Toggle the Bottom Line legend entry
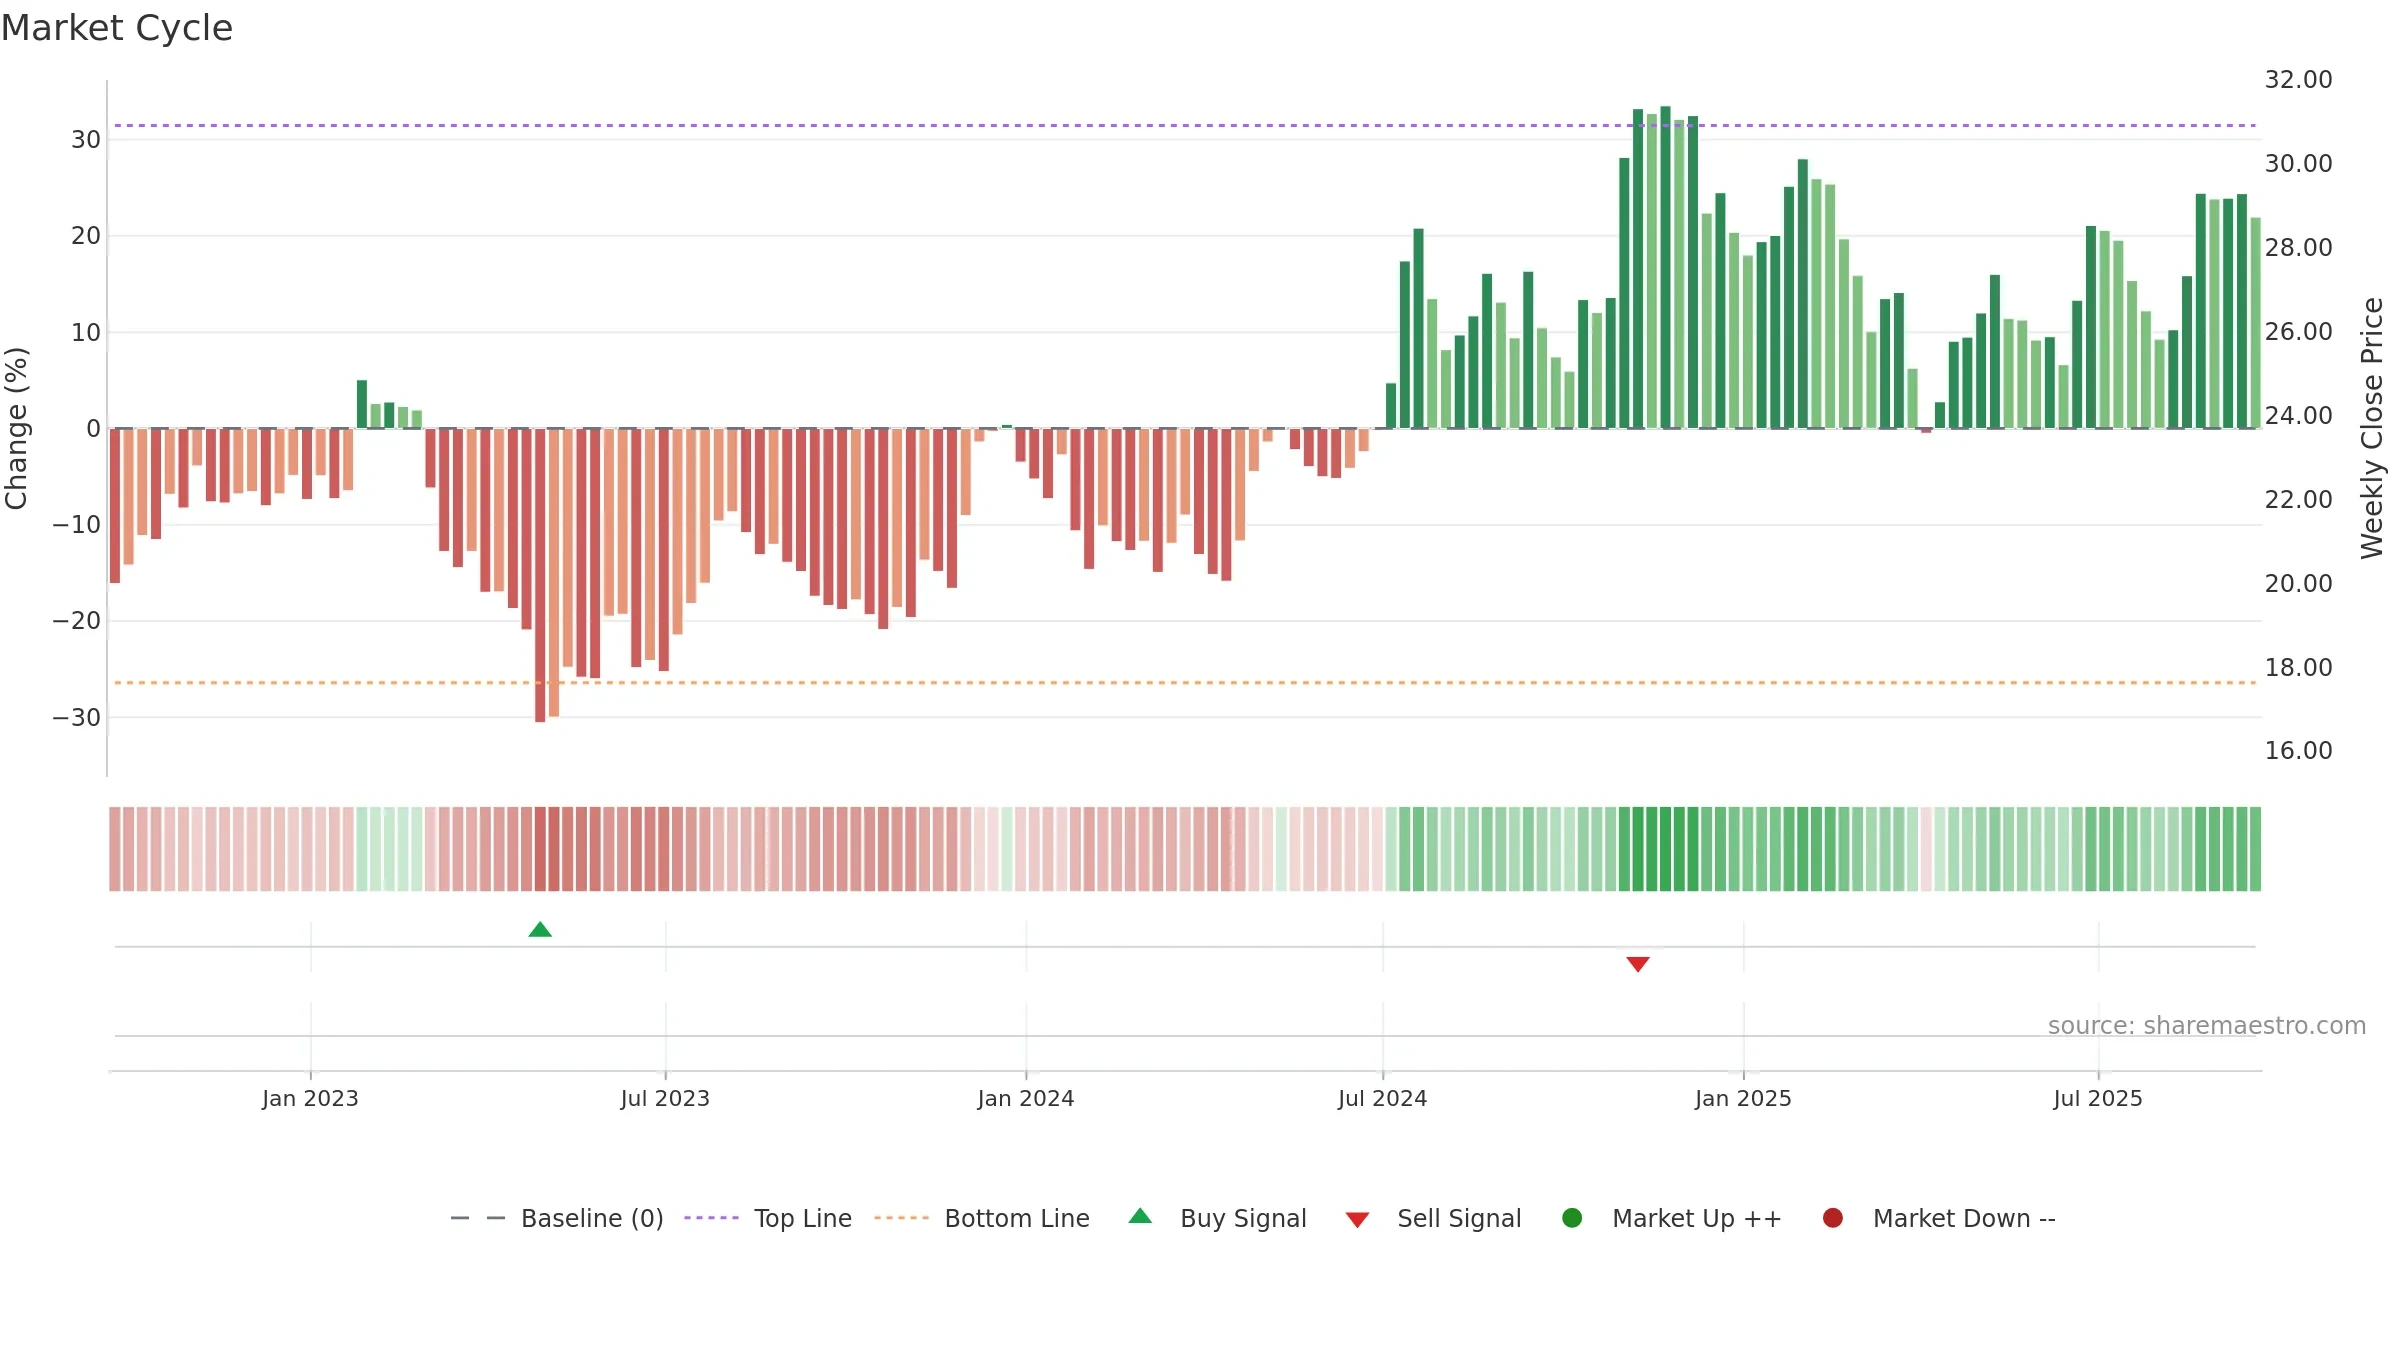 [x=982, y=1218]
